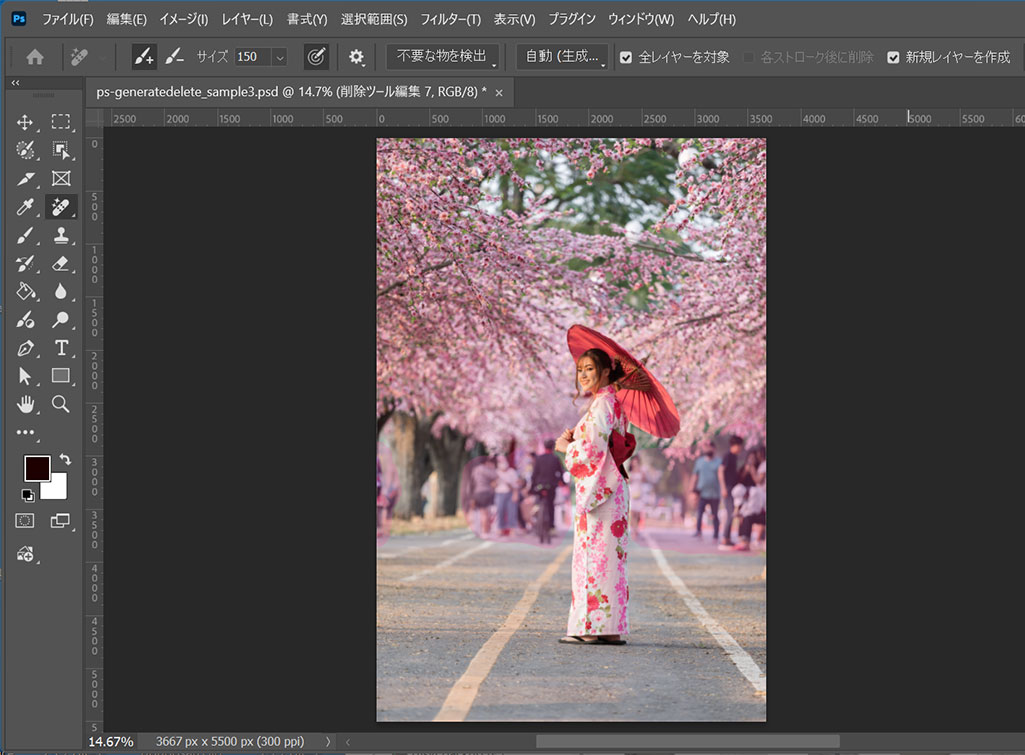
Task: Select the History Brush tool
Action: tap(25, 263)
